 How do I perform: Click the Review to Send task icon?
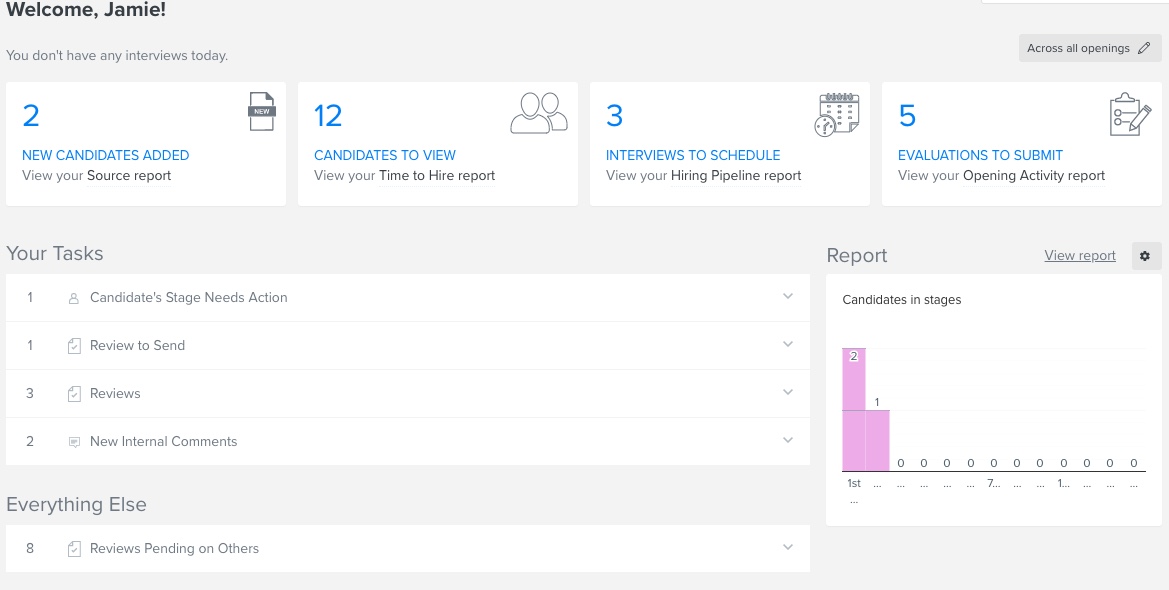[74, 346]
